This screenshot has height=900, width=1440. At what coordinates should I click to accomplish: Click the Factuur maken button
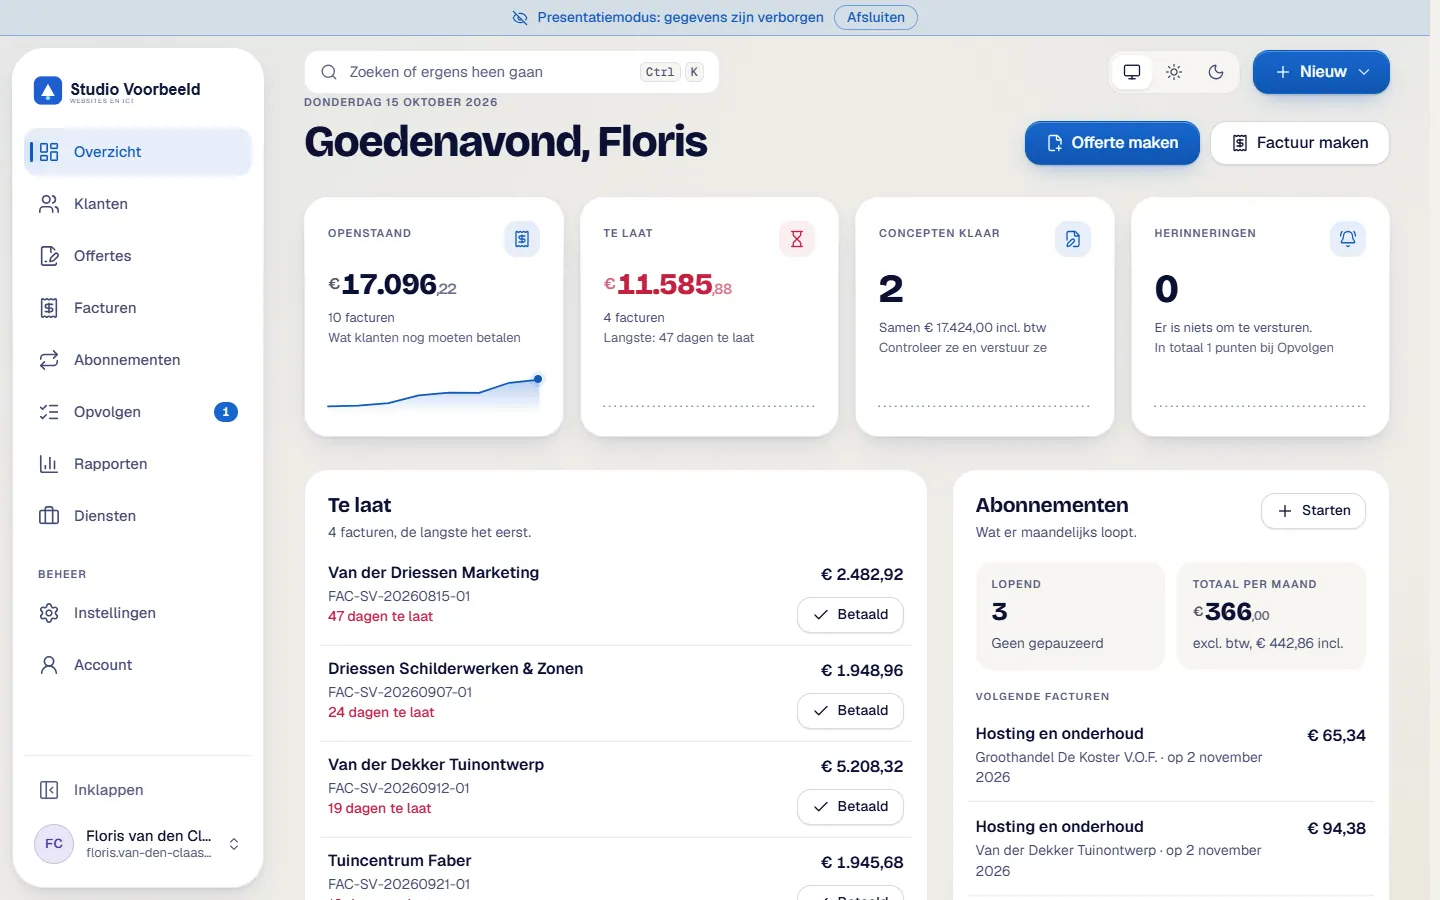tap(1300, 143)
